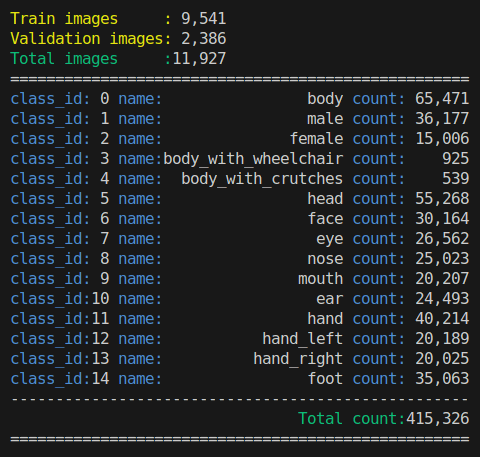Screen dimensions: 480x457
Task: Click the count 24,493 for ear
Action: click(x=442, y=299)
